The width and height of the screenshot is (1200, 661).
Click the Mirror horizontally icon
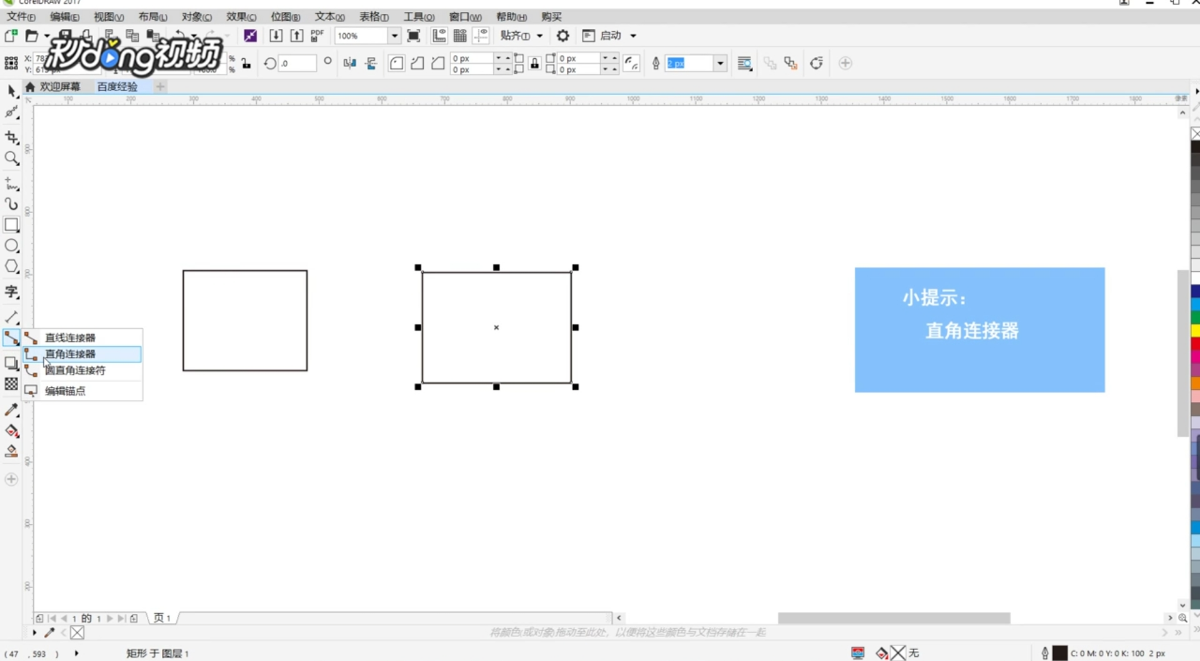pyautogui.click(x=350, y=63)
